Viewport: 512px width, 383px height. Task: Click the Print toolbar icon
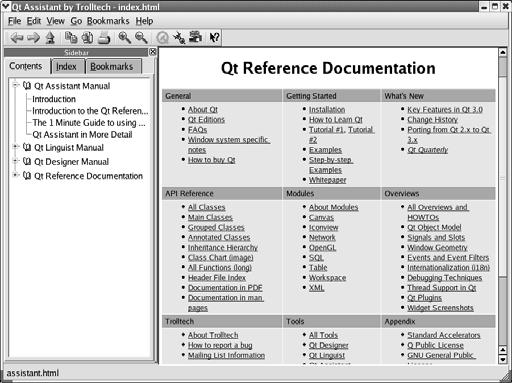(x=104, y=38)
